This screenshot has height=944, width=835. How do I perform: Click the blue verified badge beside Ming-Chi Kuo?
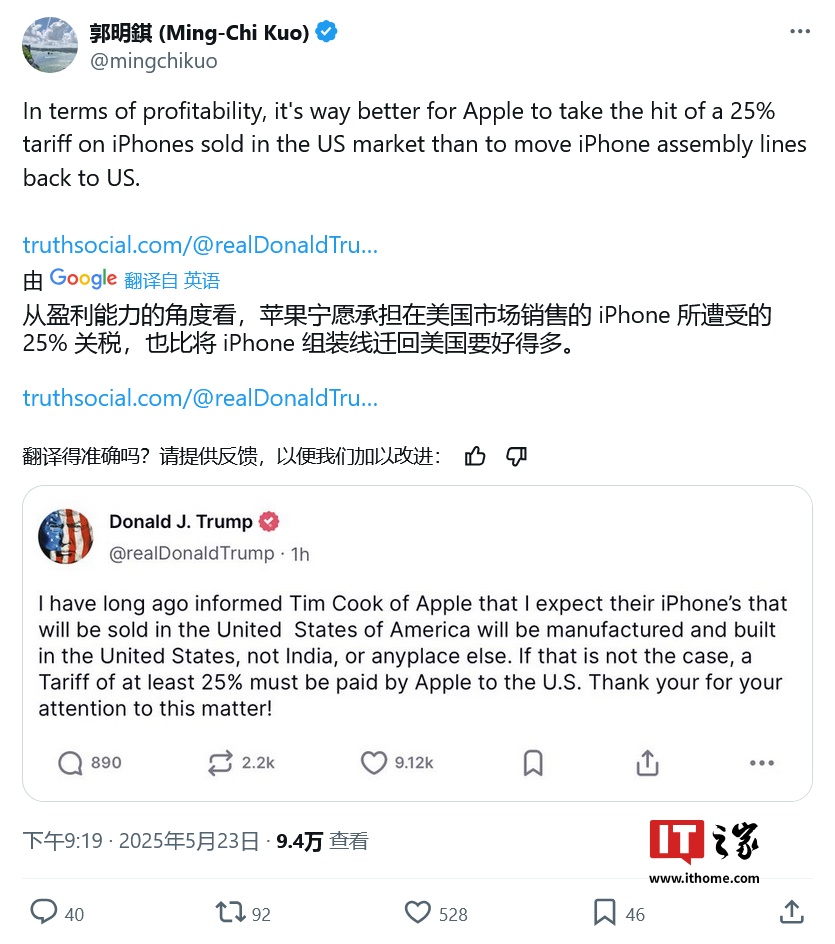[326, 31]
